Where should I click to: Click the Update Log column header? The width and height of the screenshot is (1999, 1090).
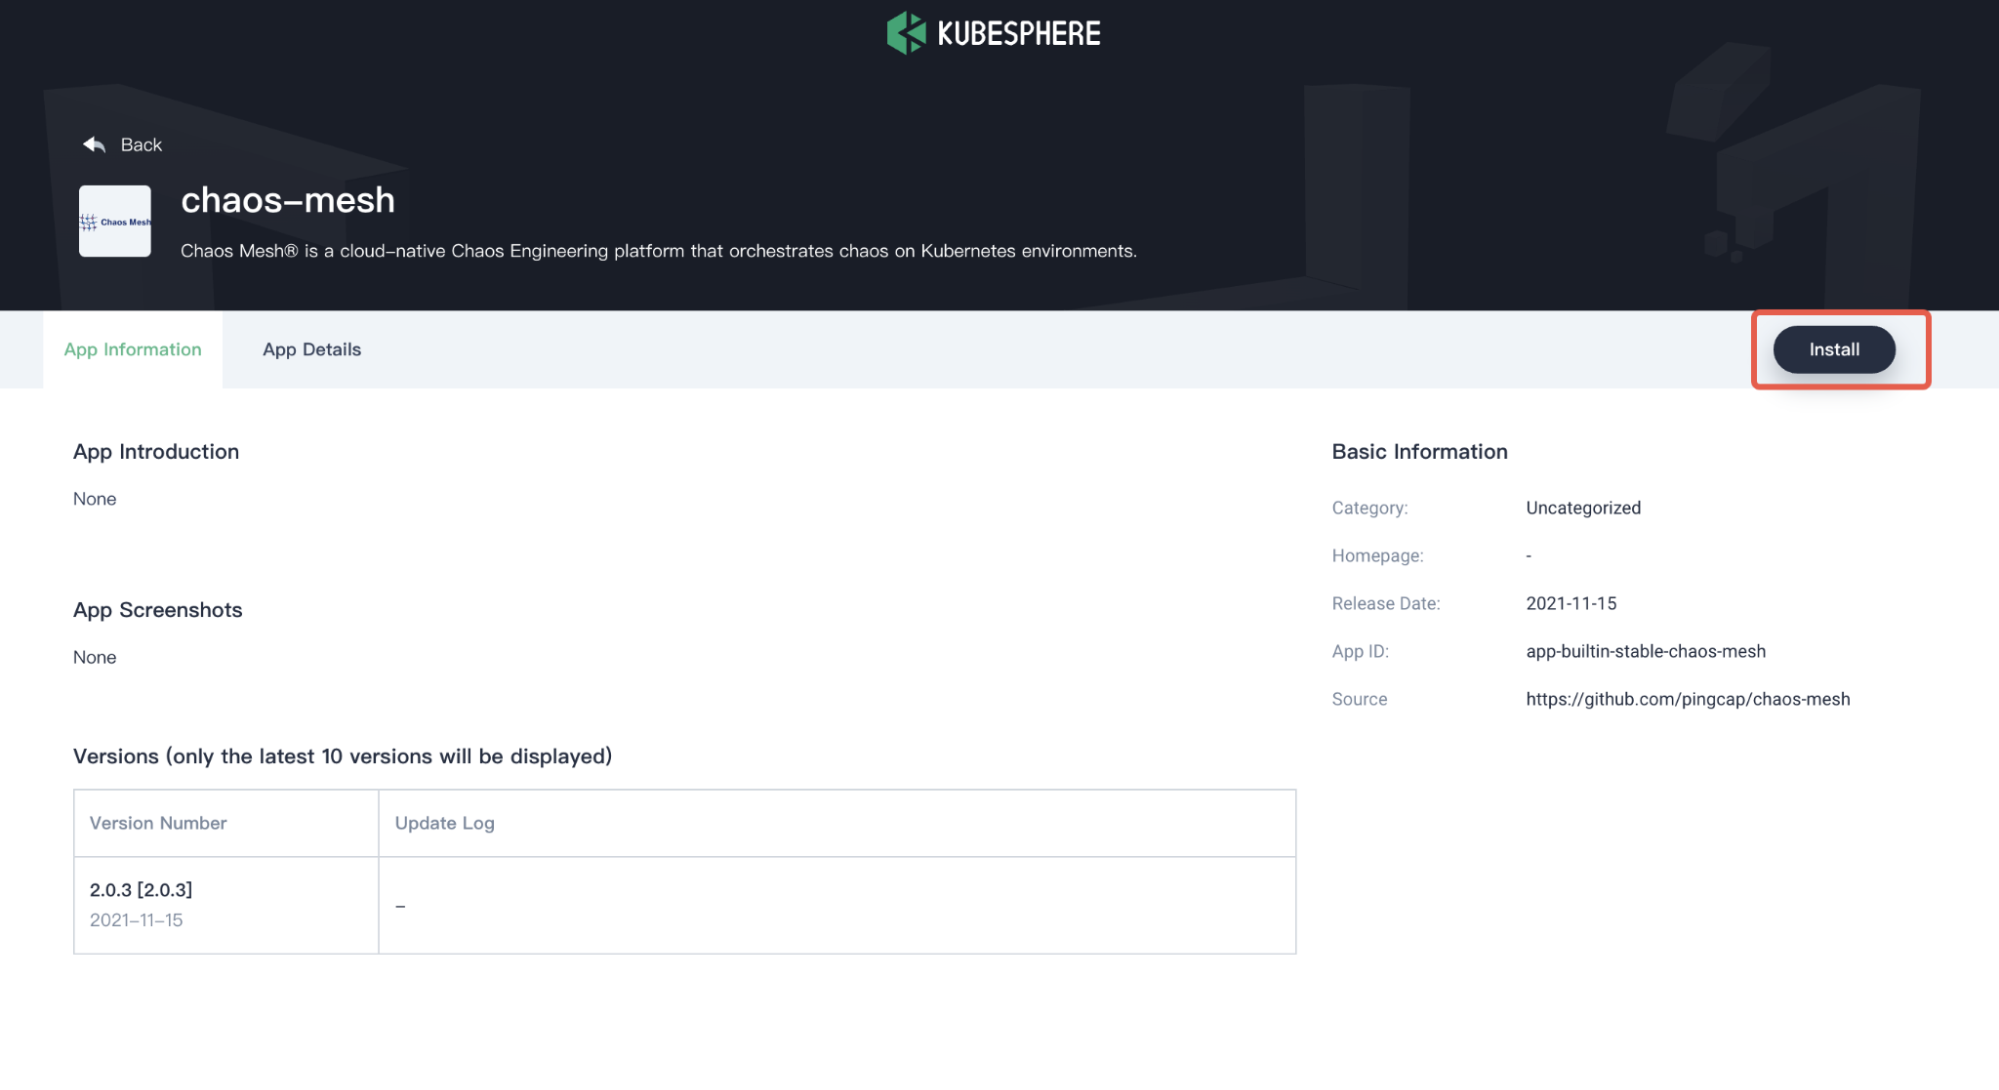pyautogui.click(x=444, y=823)
